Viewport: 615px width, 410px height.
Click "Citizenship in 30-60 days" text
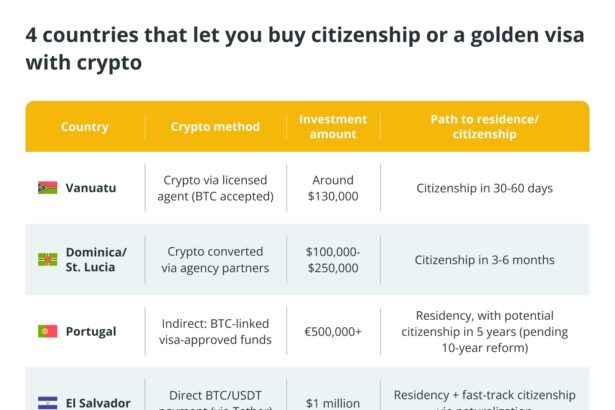[x=484, y=188]
